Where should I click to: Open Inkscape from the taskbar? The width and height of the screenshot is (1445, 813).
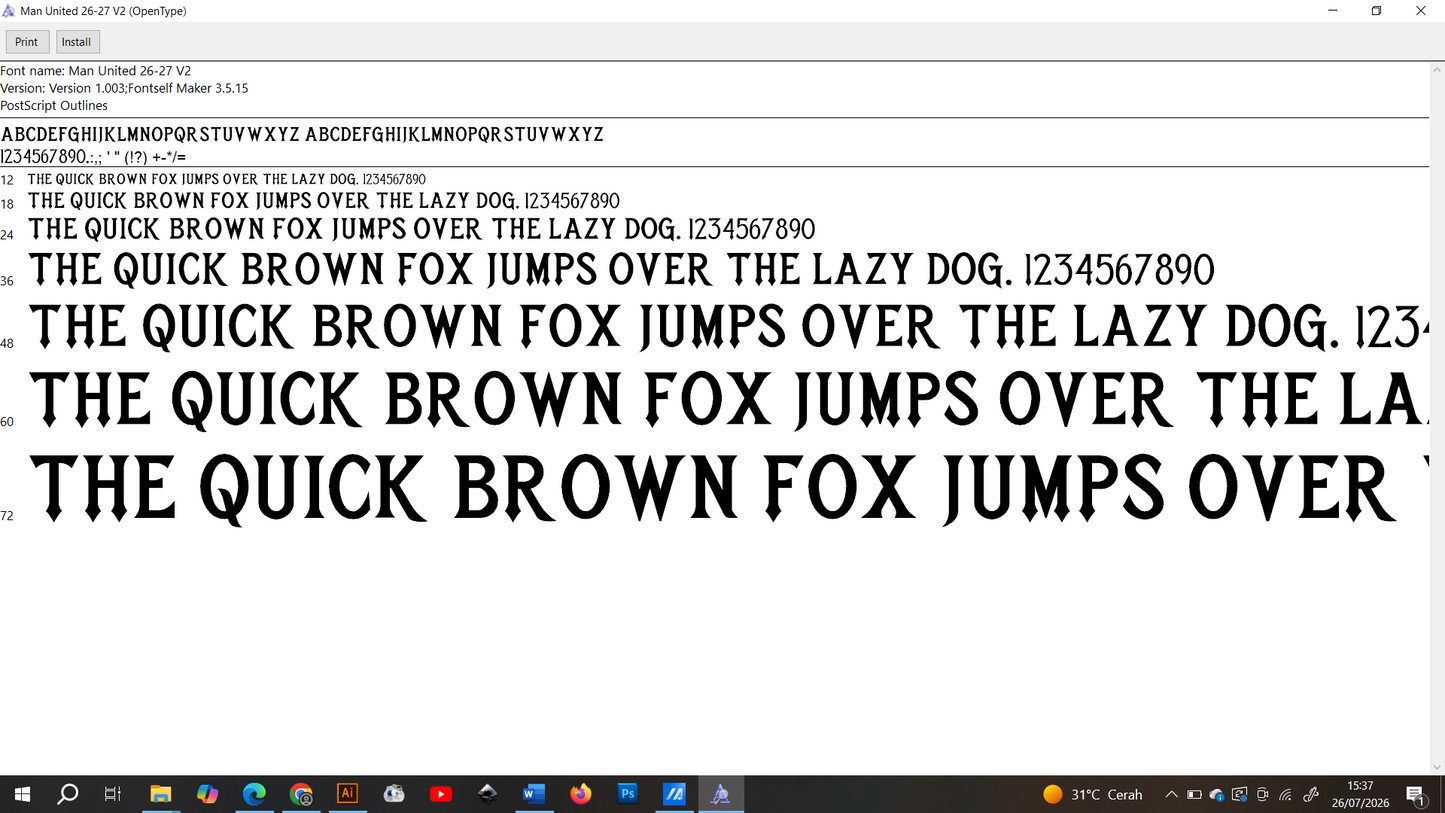click(x=487, y=794)
